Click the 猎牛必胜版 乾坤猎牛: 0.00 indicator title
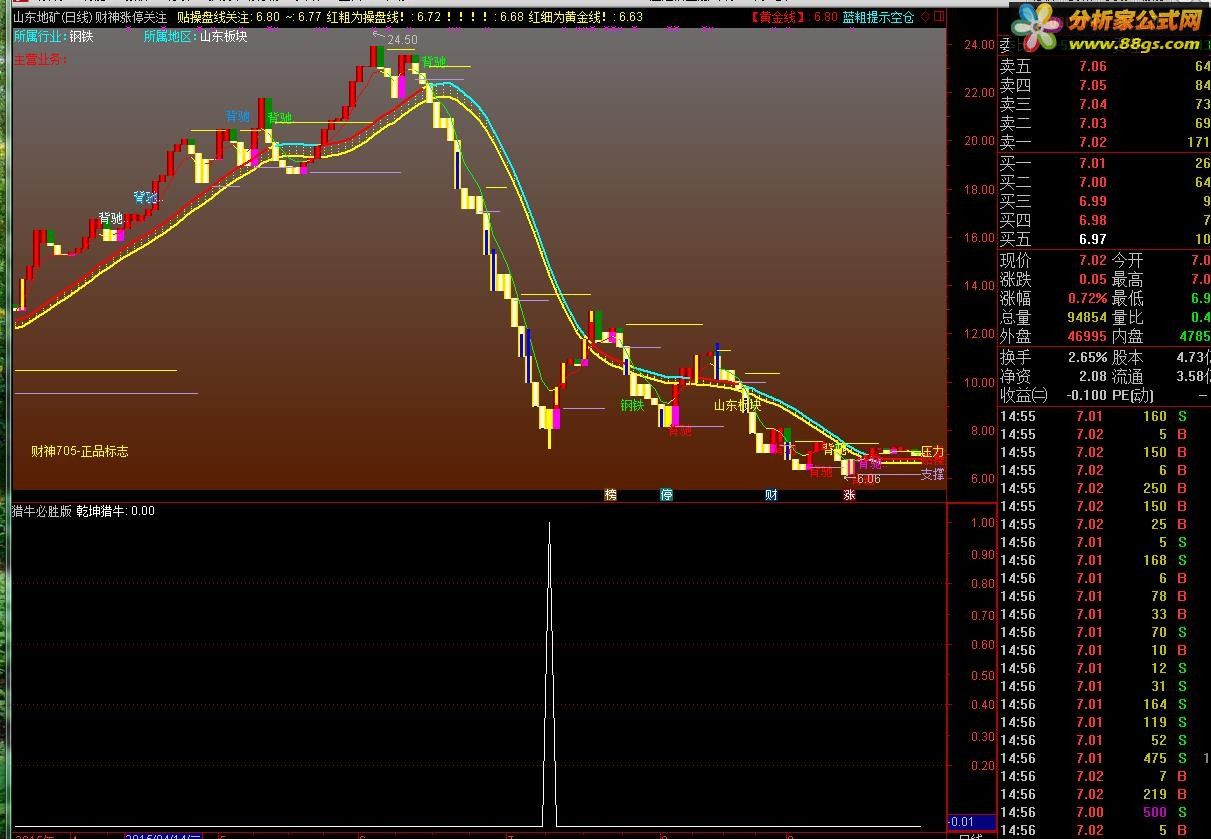1211x839 pixels. point(83,511)
